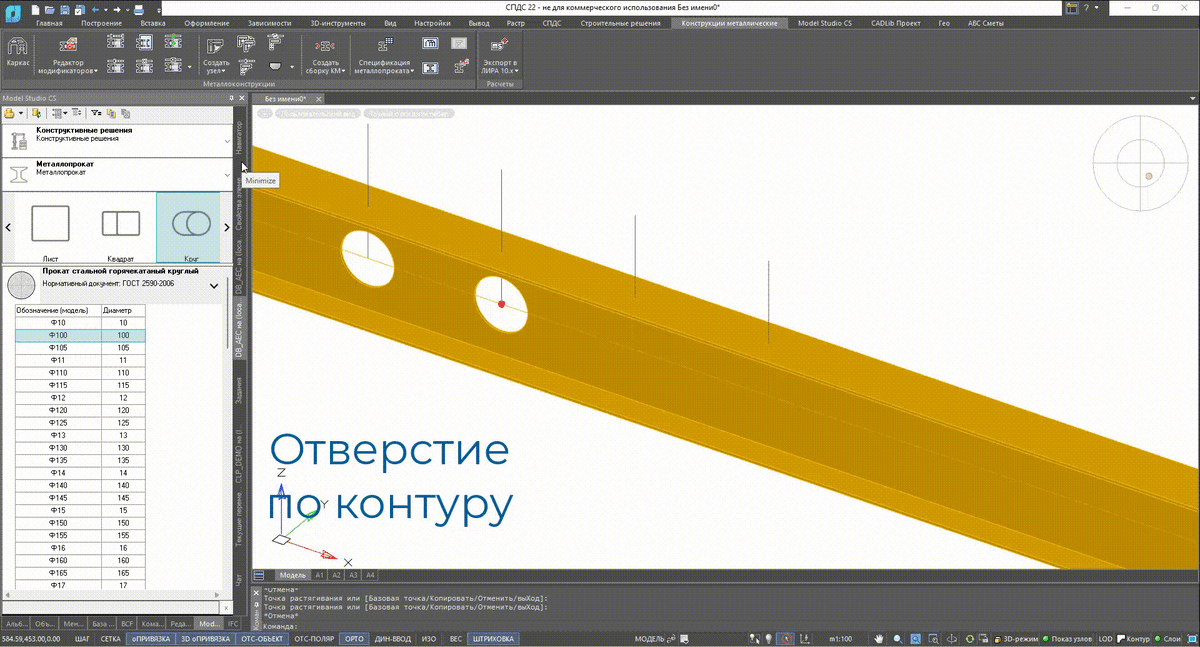Image resolution: width=1200 pixels, height=647 pixels.
Task: Toggle ШТРИХОВКА hatch display
Action: 494,638
